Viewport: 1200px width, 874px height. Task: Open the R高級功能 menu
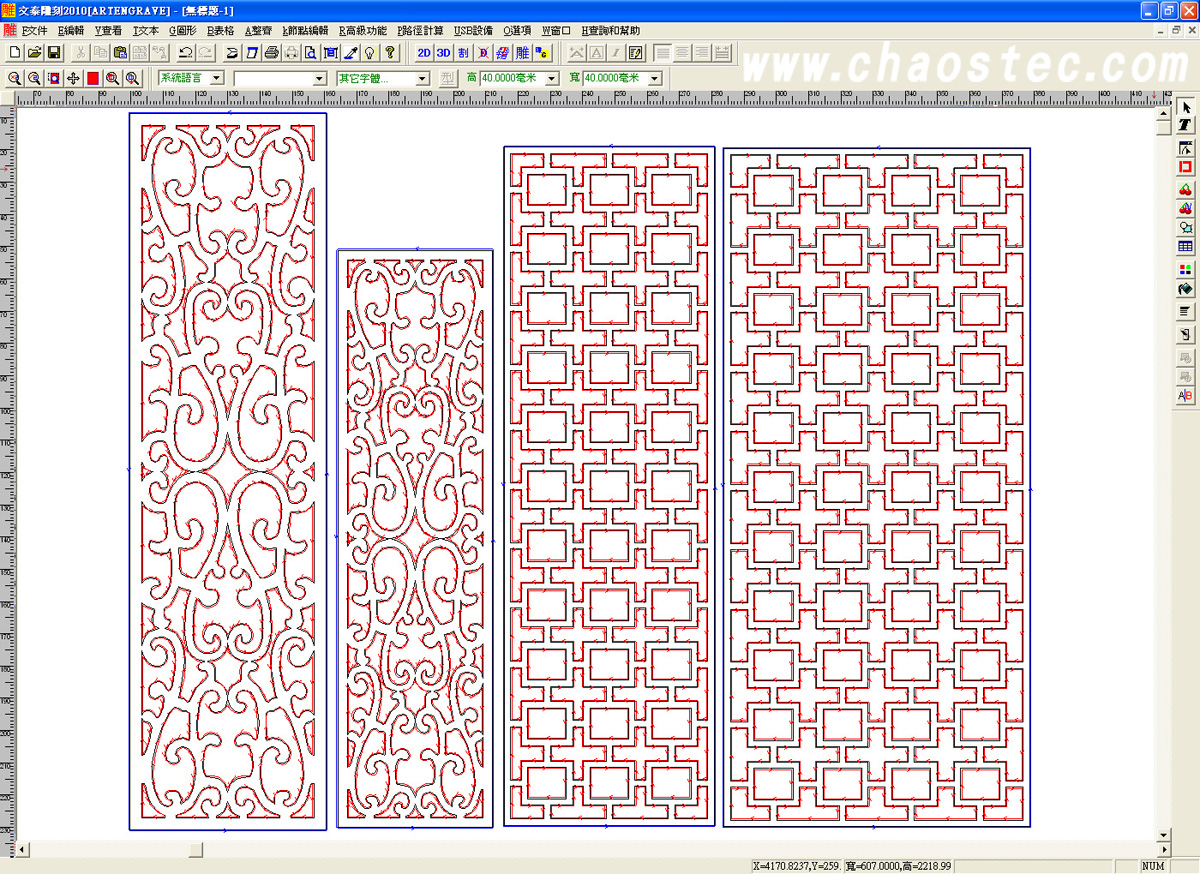point(363,31)
